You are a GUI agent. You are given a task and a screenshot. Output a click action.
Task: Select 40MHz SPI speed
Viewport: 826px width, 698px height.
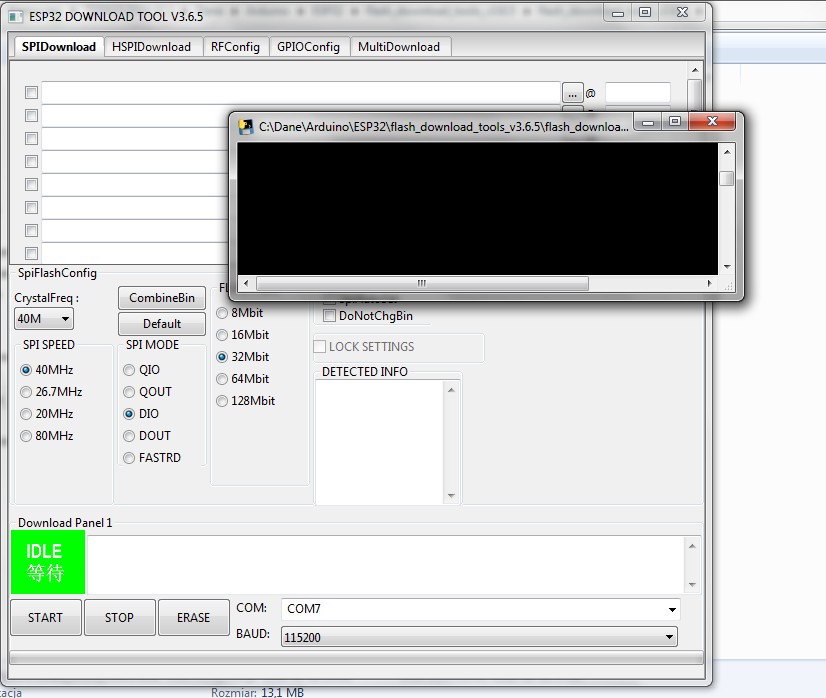tap(47, 370)
